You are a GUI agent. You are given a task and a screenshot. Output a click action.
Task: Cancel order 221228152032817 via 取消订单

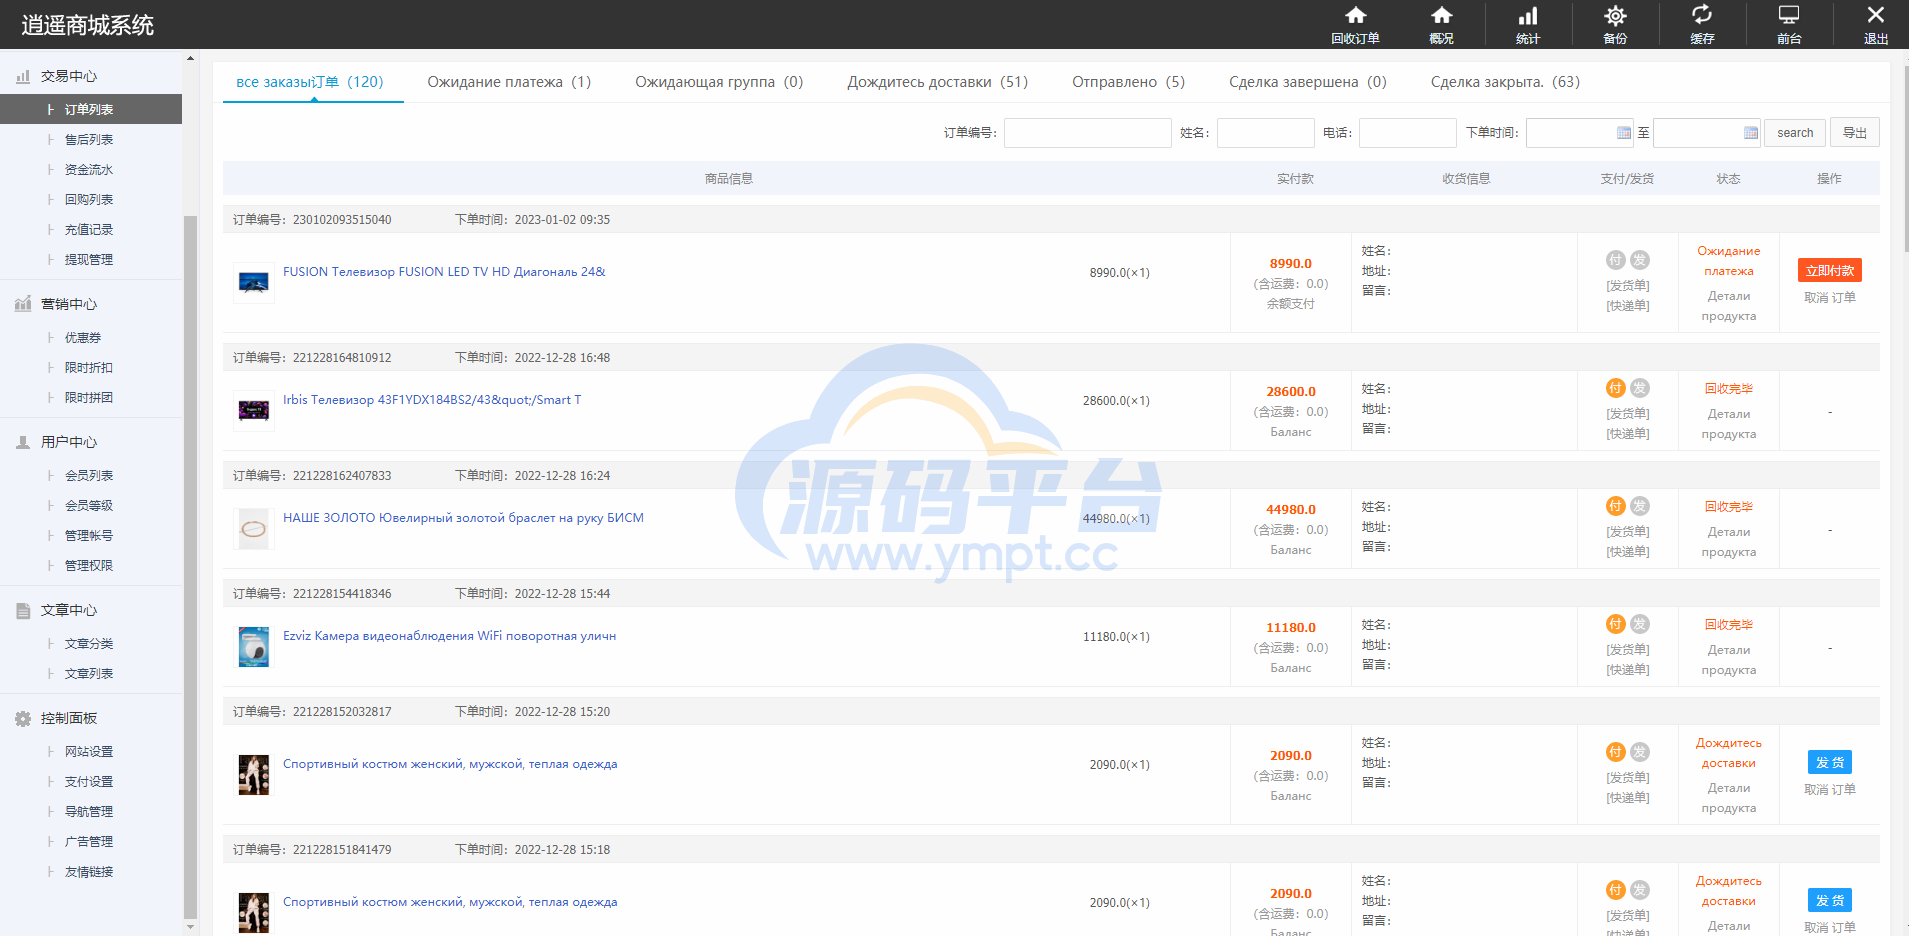[1830, 790]
